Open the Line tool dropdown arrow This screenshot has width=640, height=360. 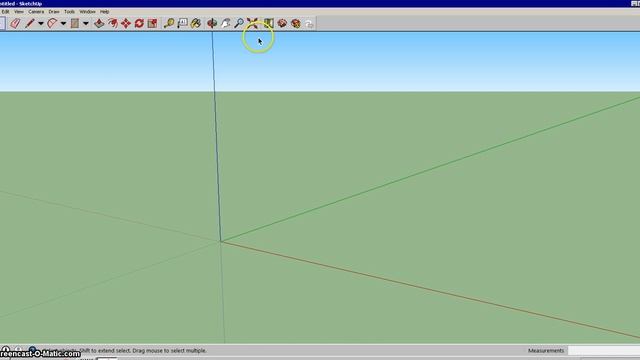click(41, 24)
